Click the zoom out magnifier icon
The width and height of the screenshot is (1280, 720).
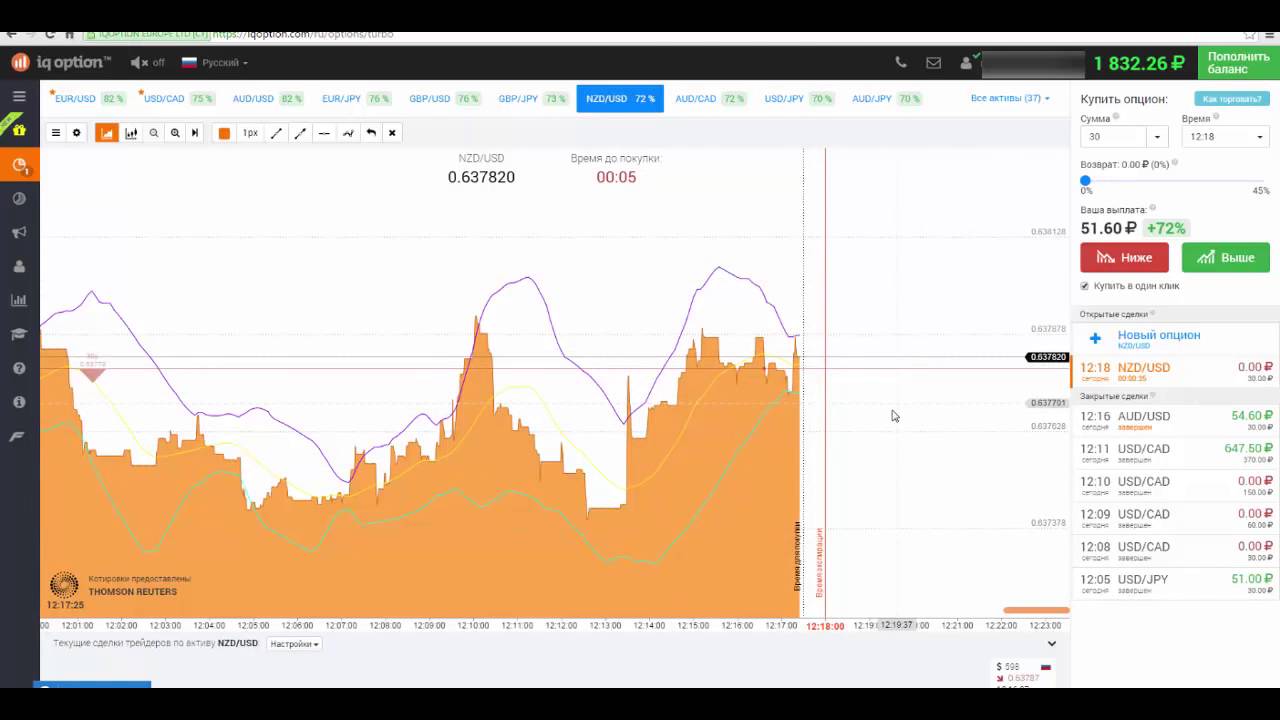154,133
